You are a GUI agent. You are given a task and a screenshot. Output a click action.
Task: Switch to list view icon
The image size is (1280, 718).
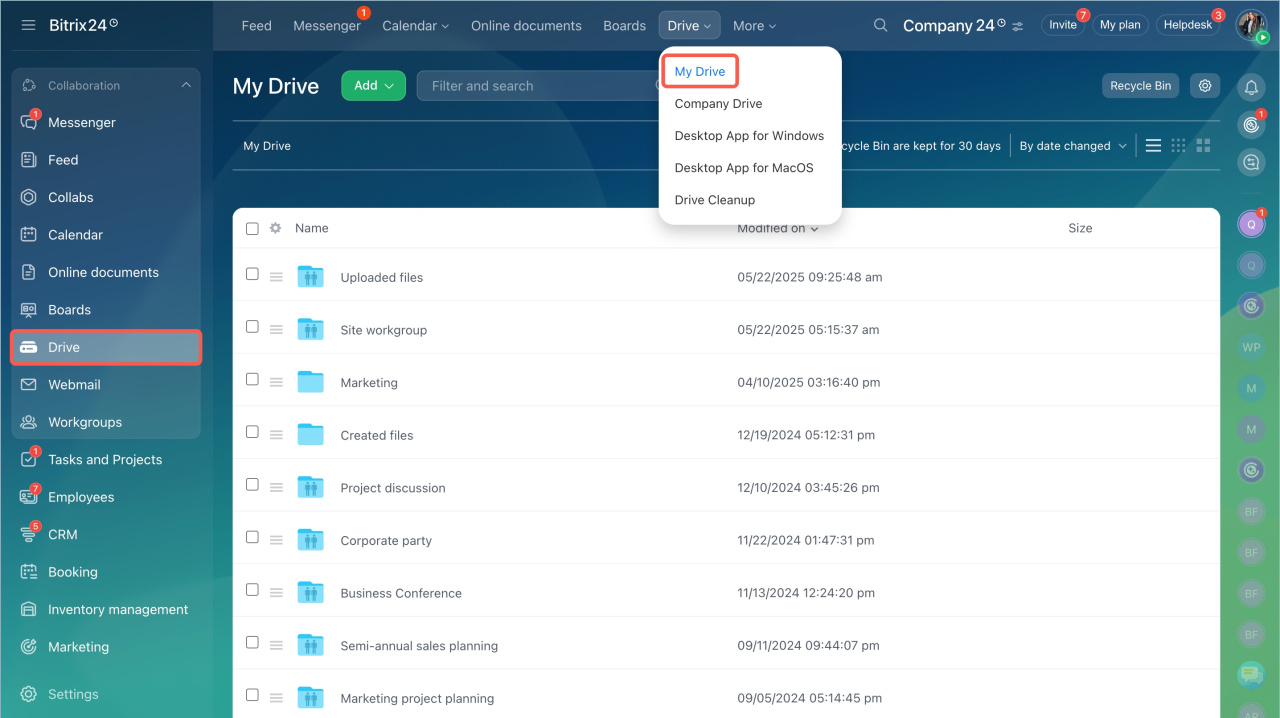(1153, 146)
